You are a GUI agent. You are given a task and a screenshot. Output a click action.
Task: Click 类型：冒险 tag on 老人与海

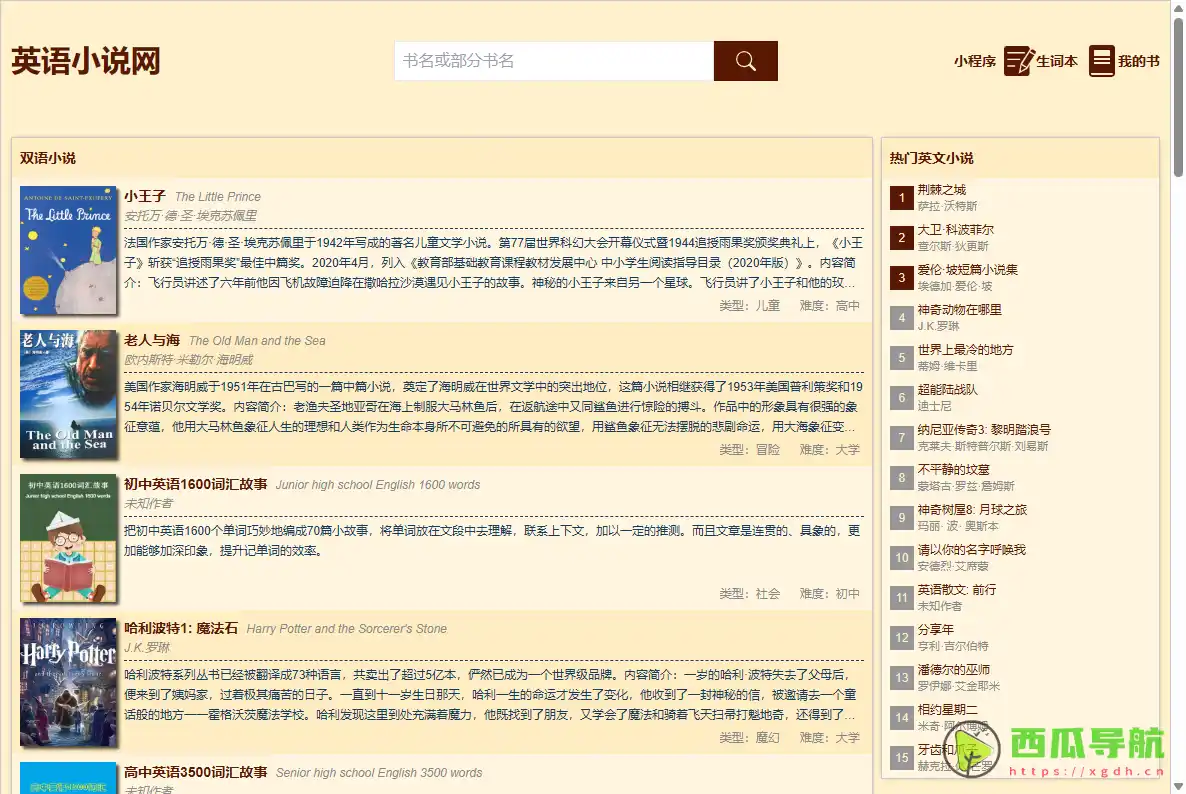(749, 450)
